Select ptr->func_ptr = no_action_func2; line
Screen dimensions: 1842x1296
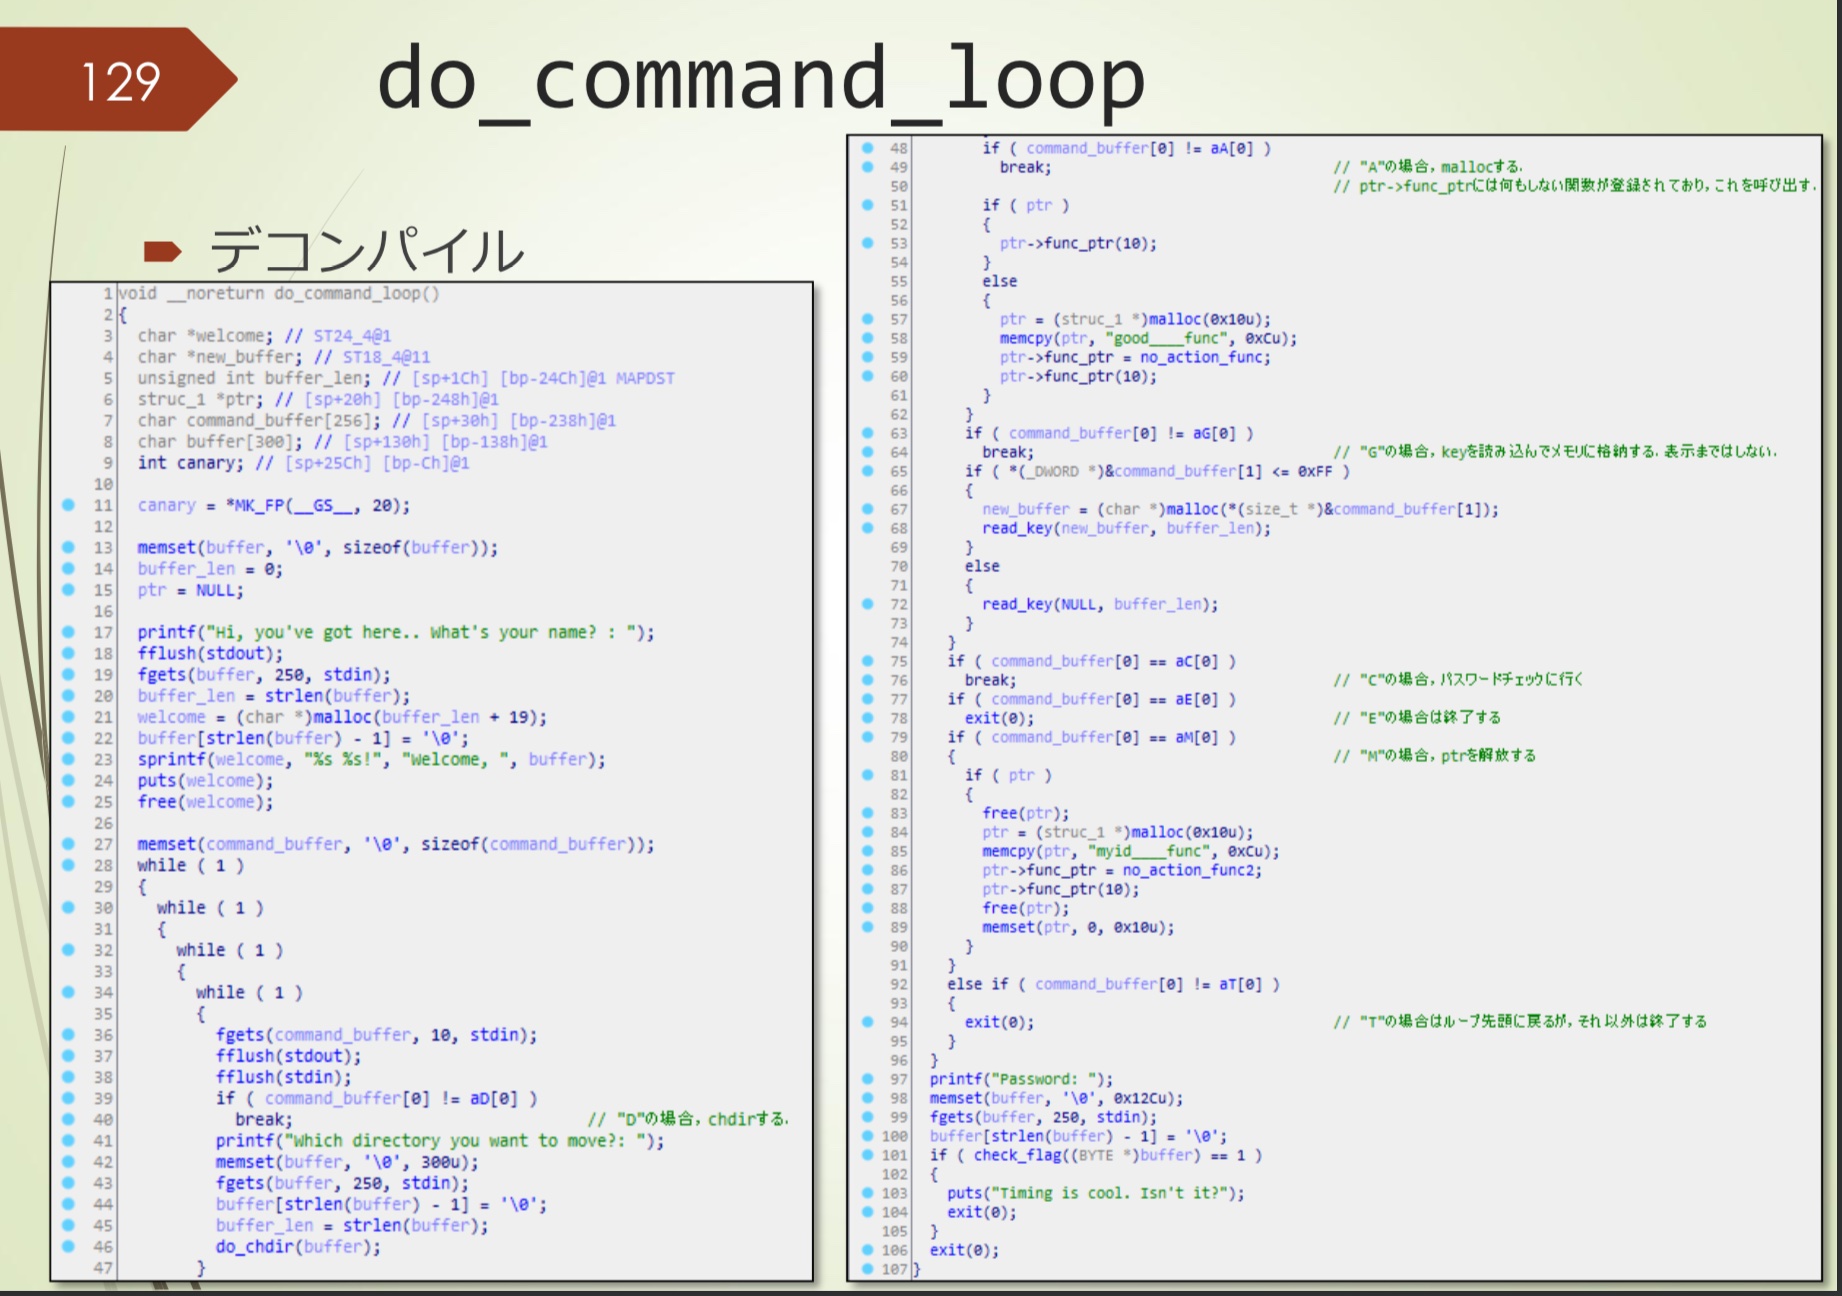click(1121, 870)
